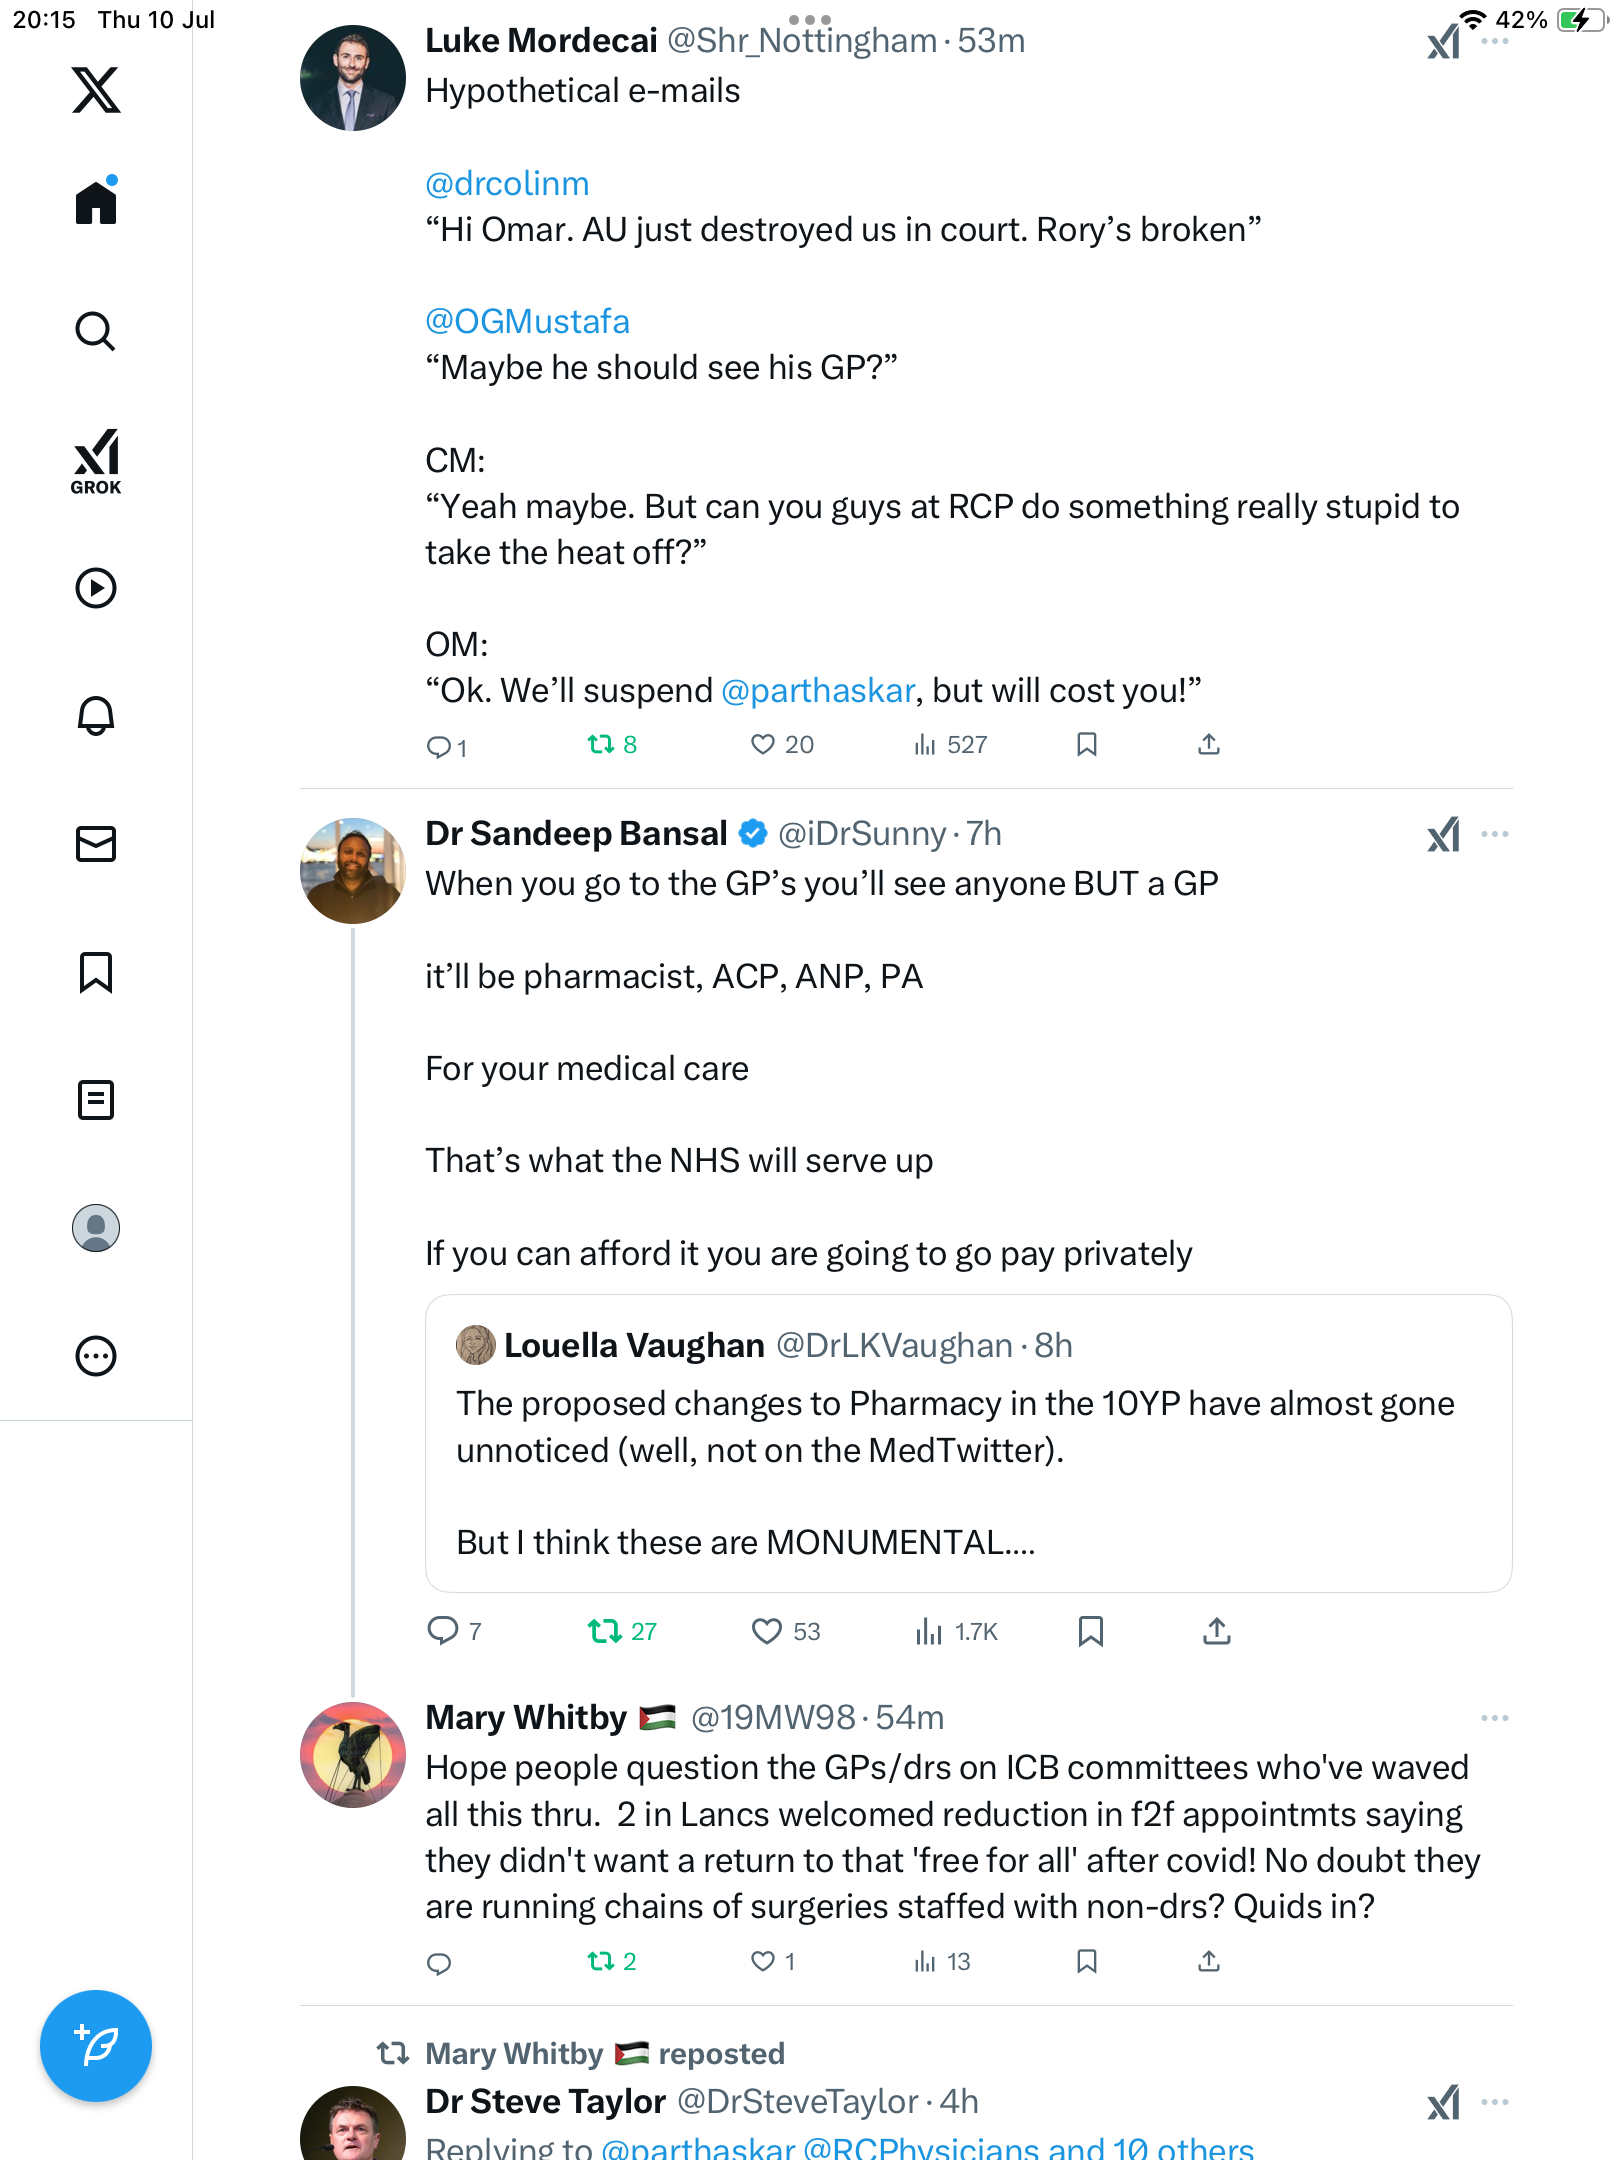Open Notifications bell icon
1620x2160 pixels.
96,716
